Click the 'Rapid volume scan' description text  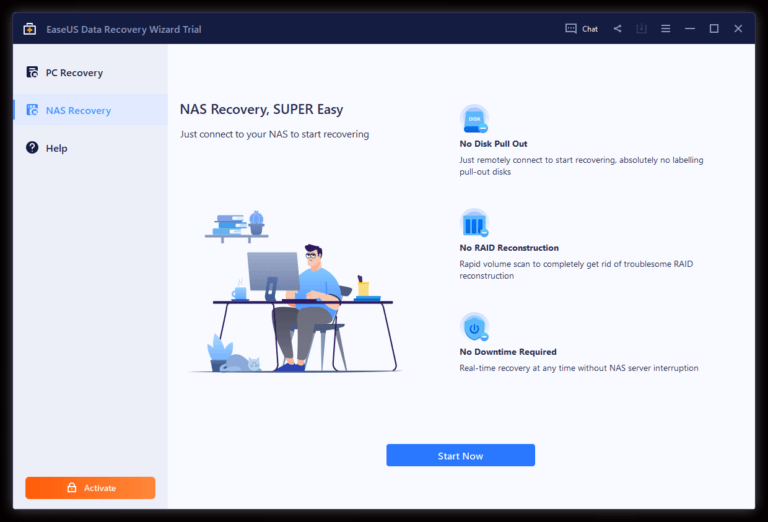click(x=576, y=270)
